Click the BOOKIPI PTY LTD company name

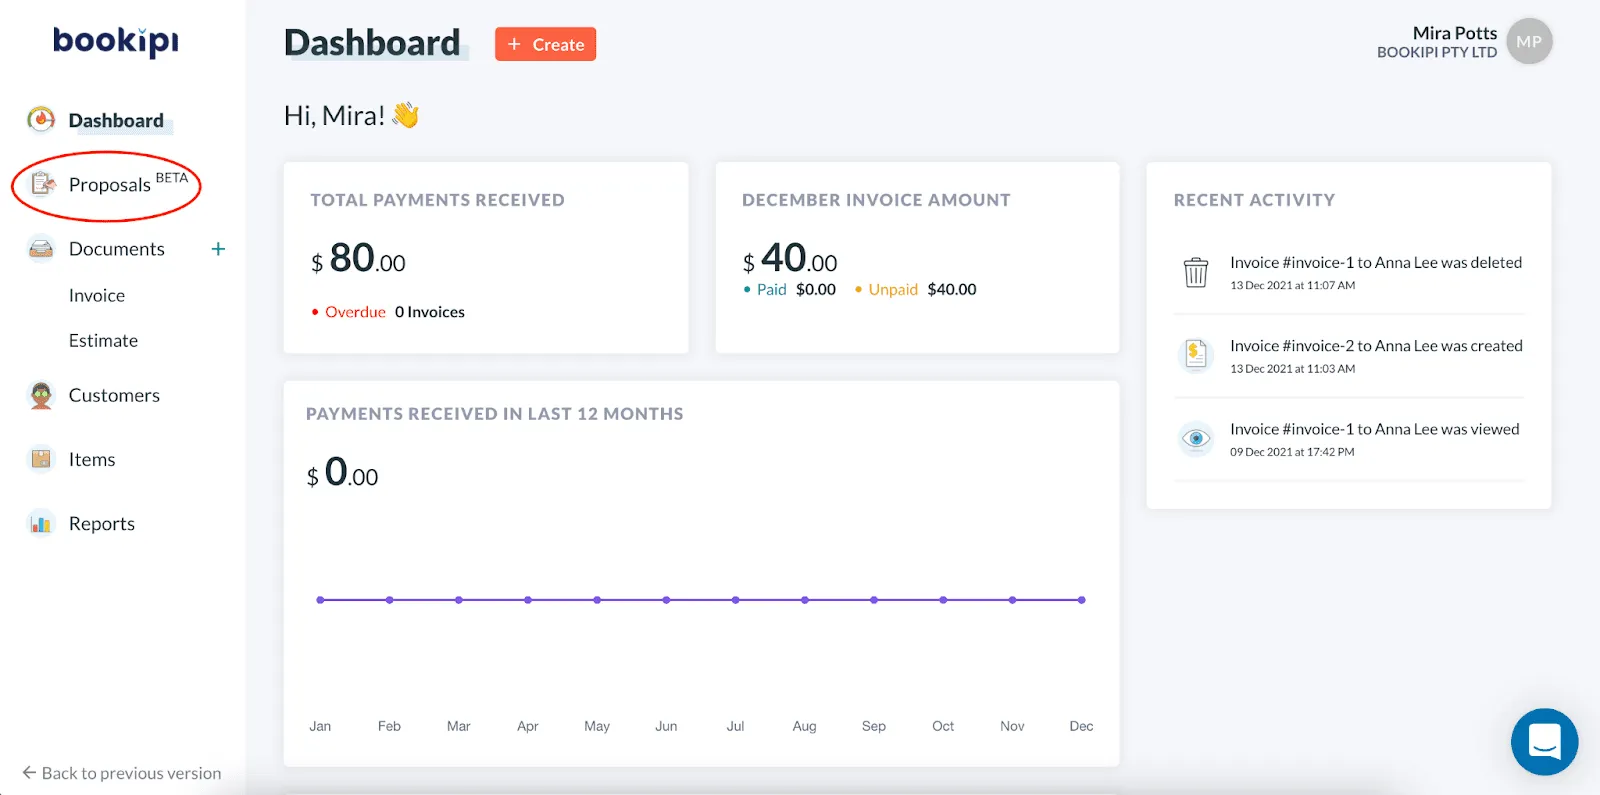[1437, 52]
